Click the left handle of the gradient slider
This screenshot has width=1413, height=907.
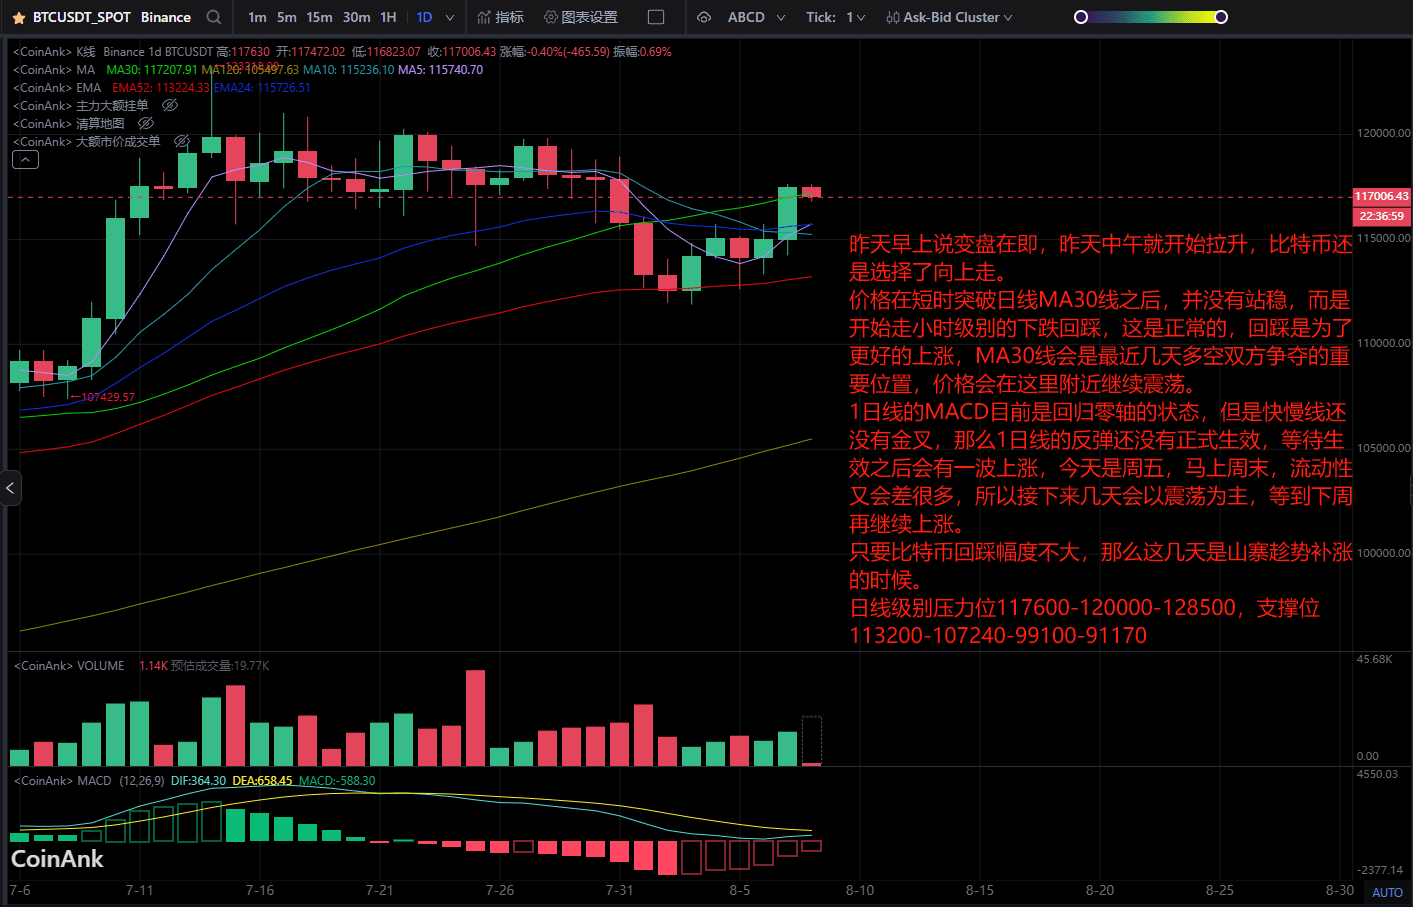point(1080,17)
